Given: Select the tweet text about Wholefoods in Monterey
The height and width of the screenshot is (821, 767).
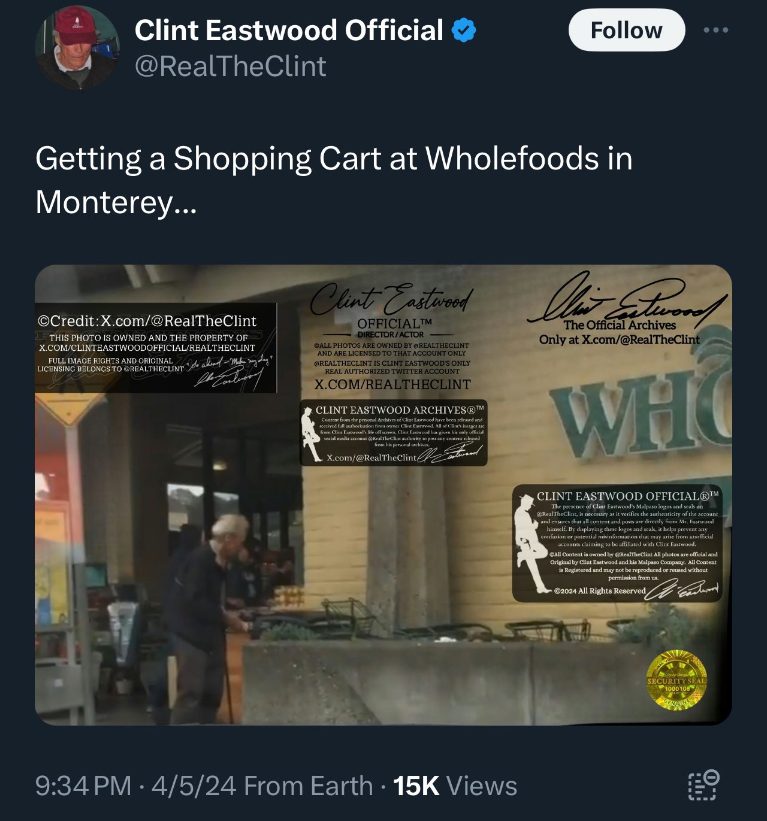Looking at the screenshot, I should [x=334, y=180].
